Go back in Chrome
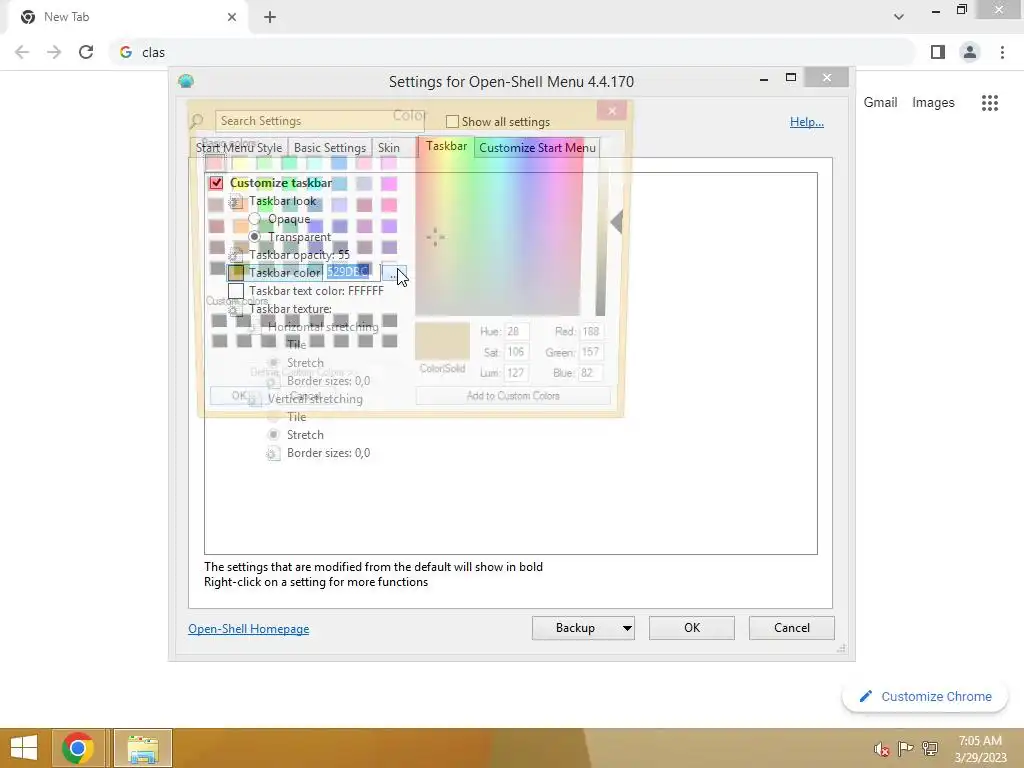This screenshot has height=768, width=1024. (x=22, y=52)
